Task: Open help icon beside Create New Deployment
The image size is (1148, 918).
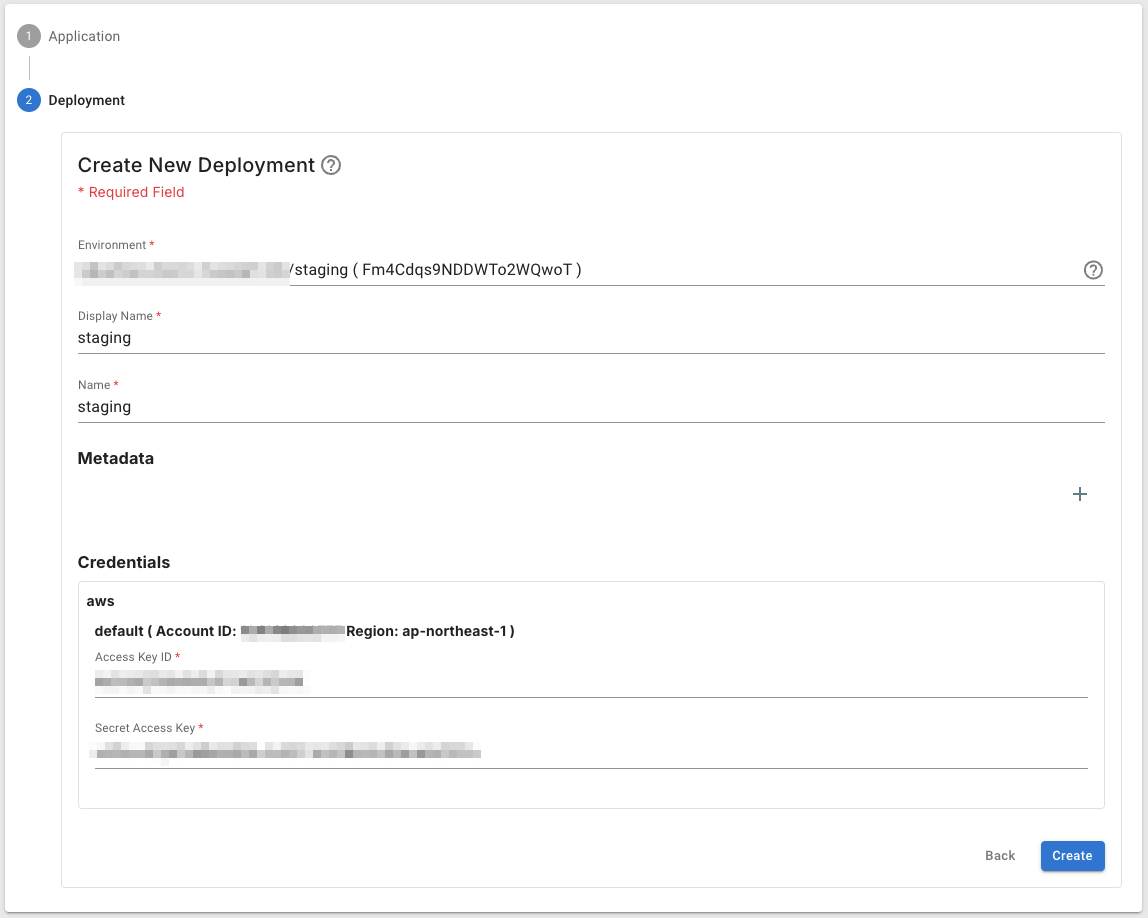Action: [x=331, y=165]
